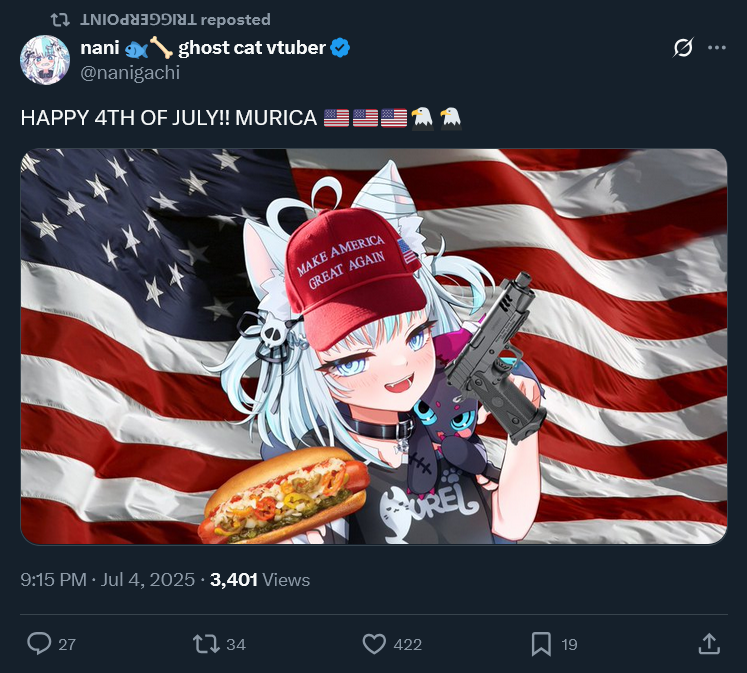747x673 pixels.
Task: Open the nani ghost cat vtuber display name
Action: tap(203, 48)
